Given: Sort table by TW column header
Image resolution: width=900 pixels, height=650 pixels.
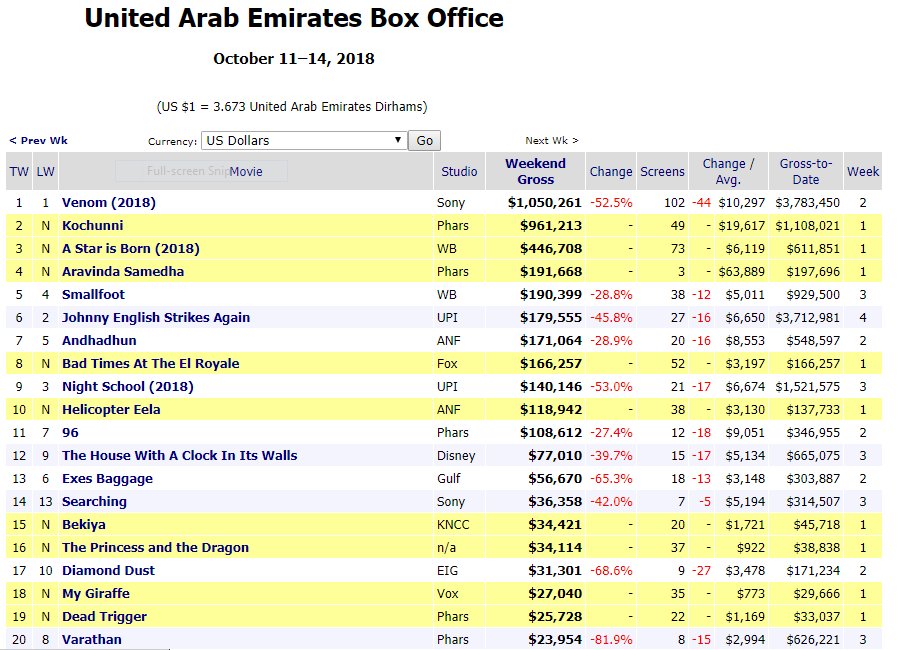Looking at the screenshot, I should (x=19, y=171).
